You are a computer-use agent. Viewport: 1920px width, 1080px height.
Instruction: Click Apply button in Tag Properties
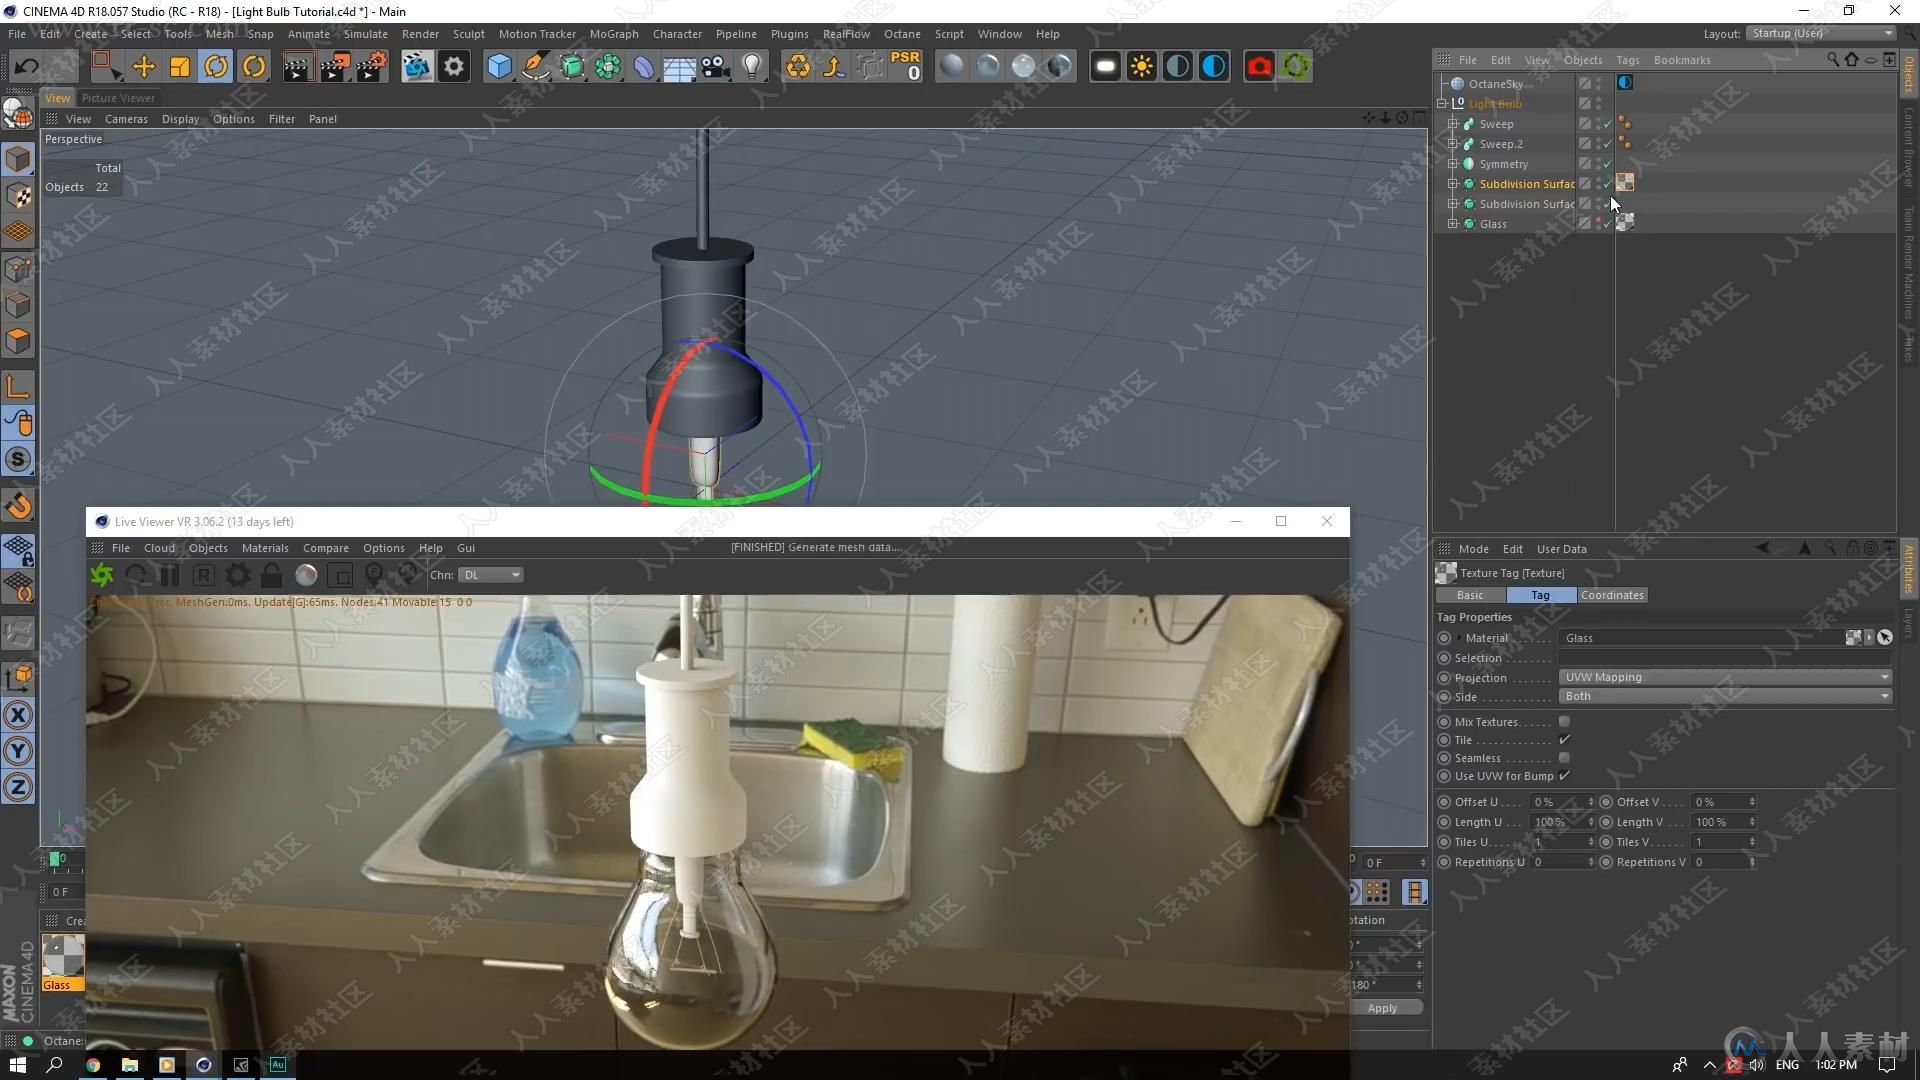[1382, 1007]
